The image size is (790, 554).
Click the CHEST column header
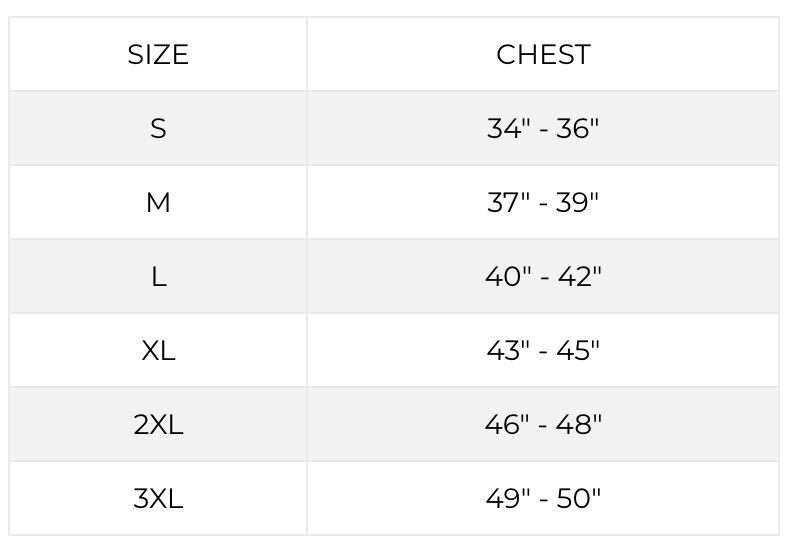[543, 55]
